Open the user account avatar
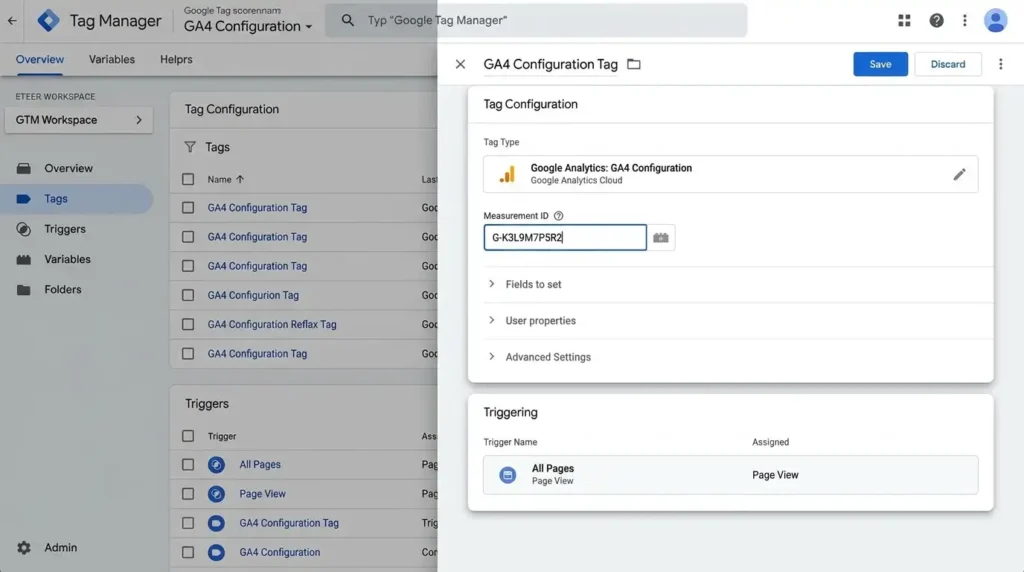Screen dimensions: 1024x572 point(995,21)
